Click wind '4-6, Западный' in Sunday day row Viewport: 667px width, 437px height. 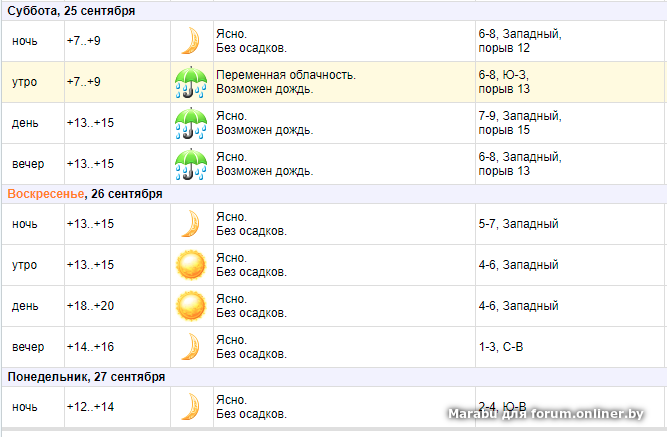518,306
